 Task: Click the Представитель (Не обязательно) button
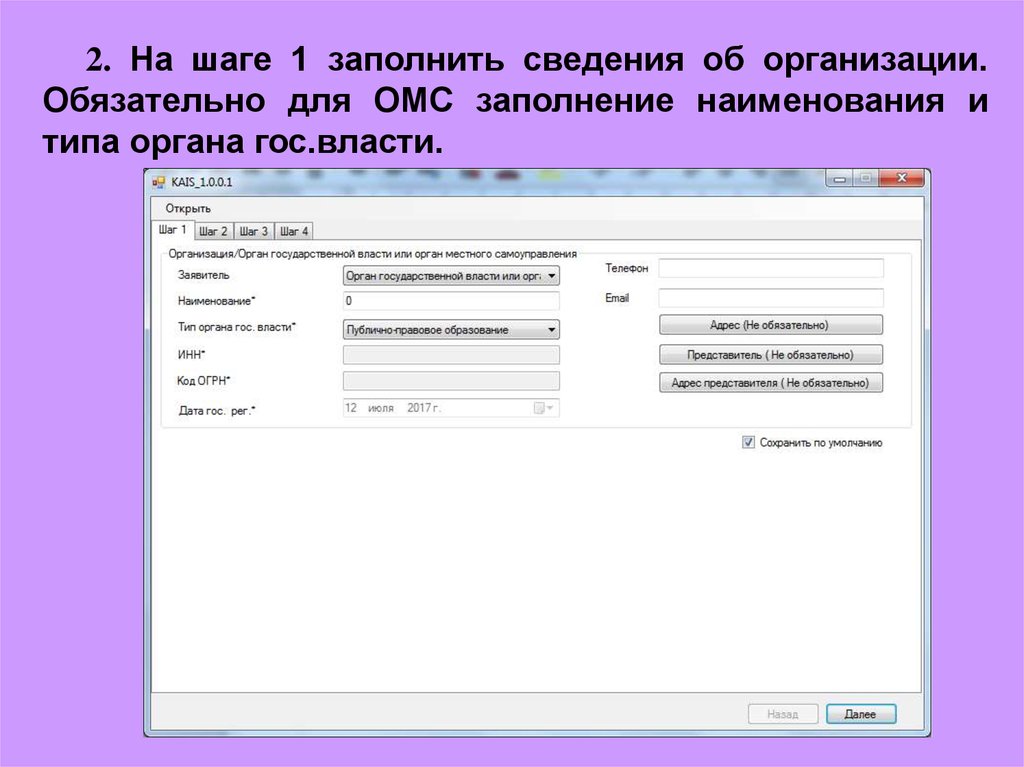tap(771, 355)
